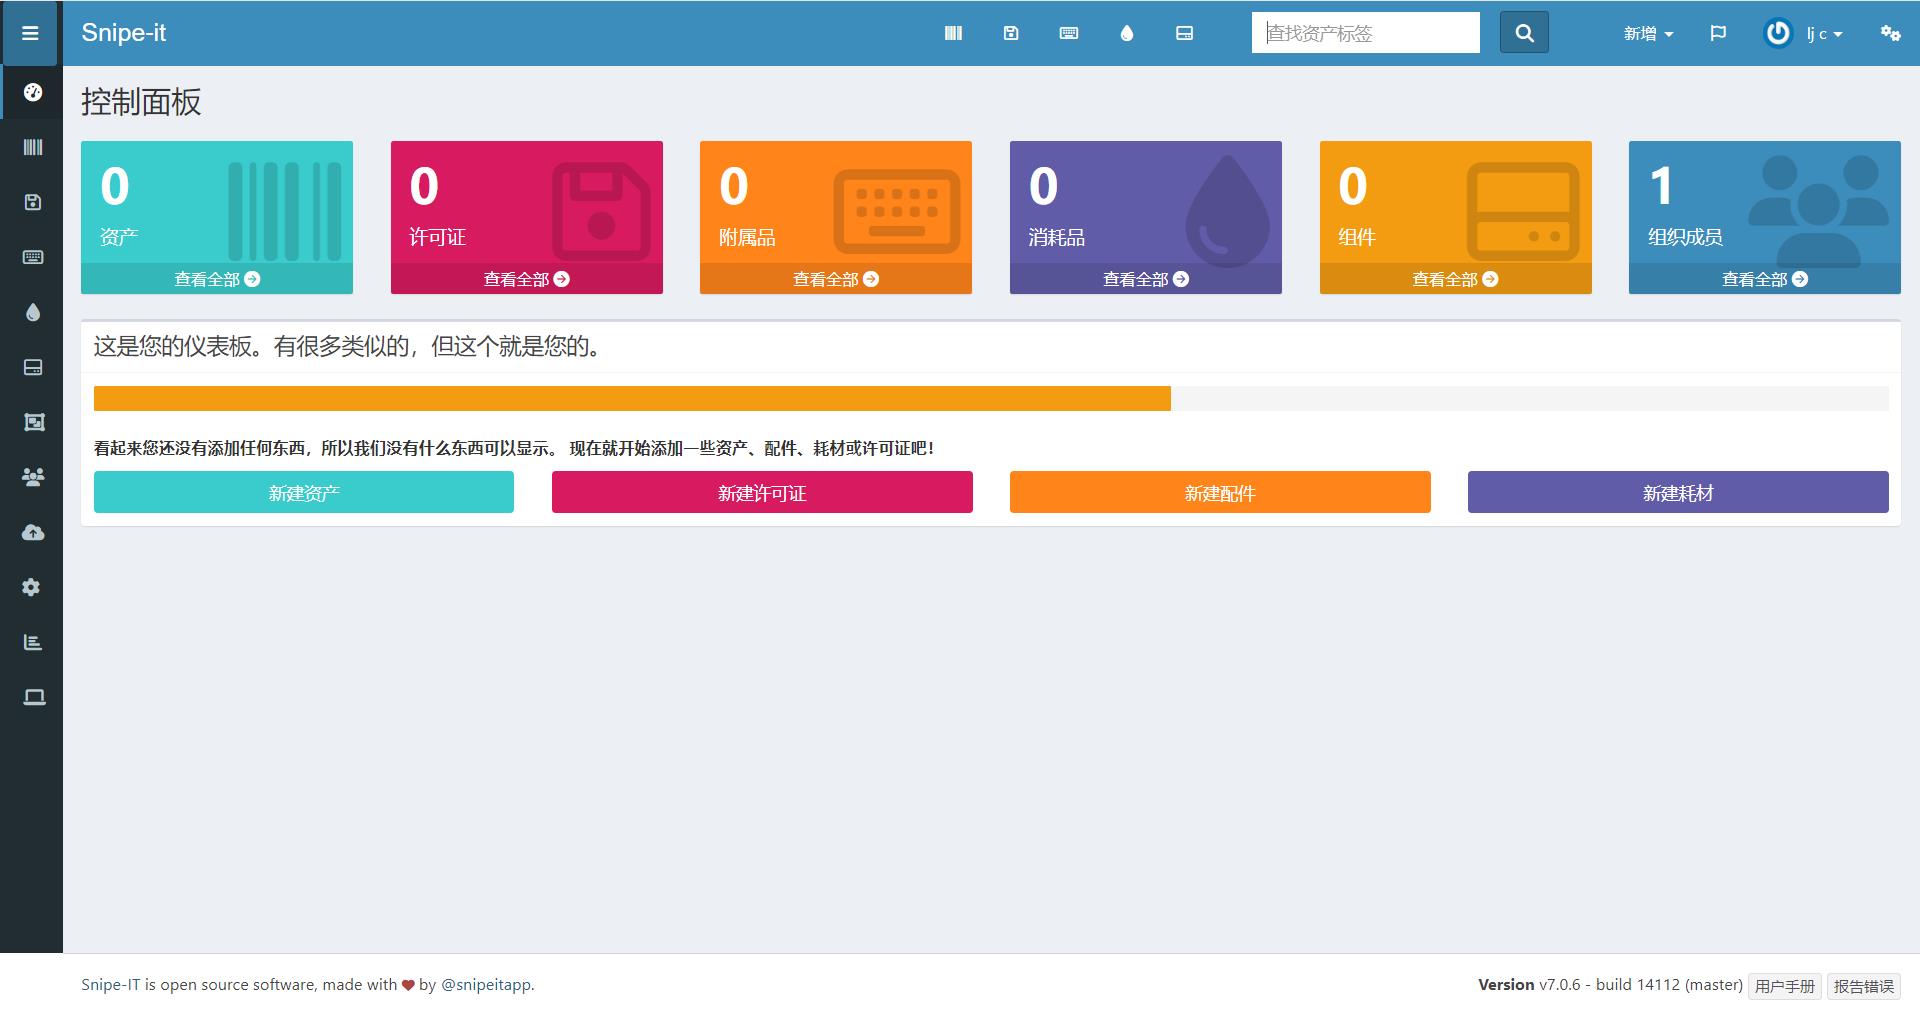Image resolution: width=1920 pixels, height=1018 pixels.
Task: Click 查看全部 under 许可证 card
Action: pos(526,279)
